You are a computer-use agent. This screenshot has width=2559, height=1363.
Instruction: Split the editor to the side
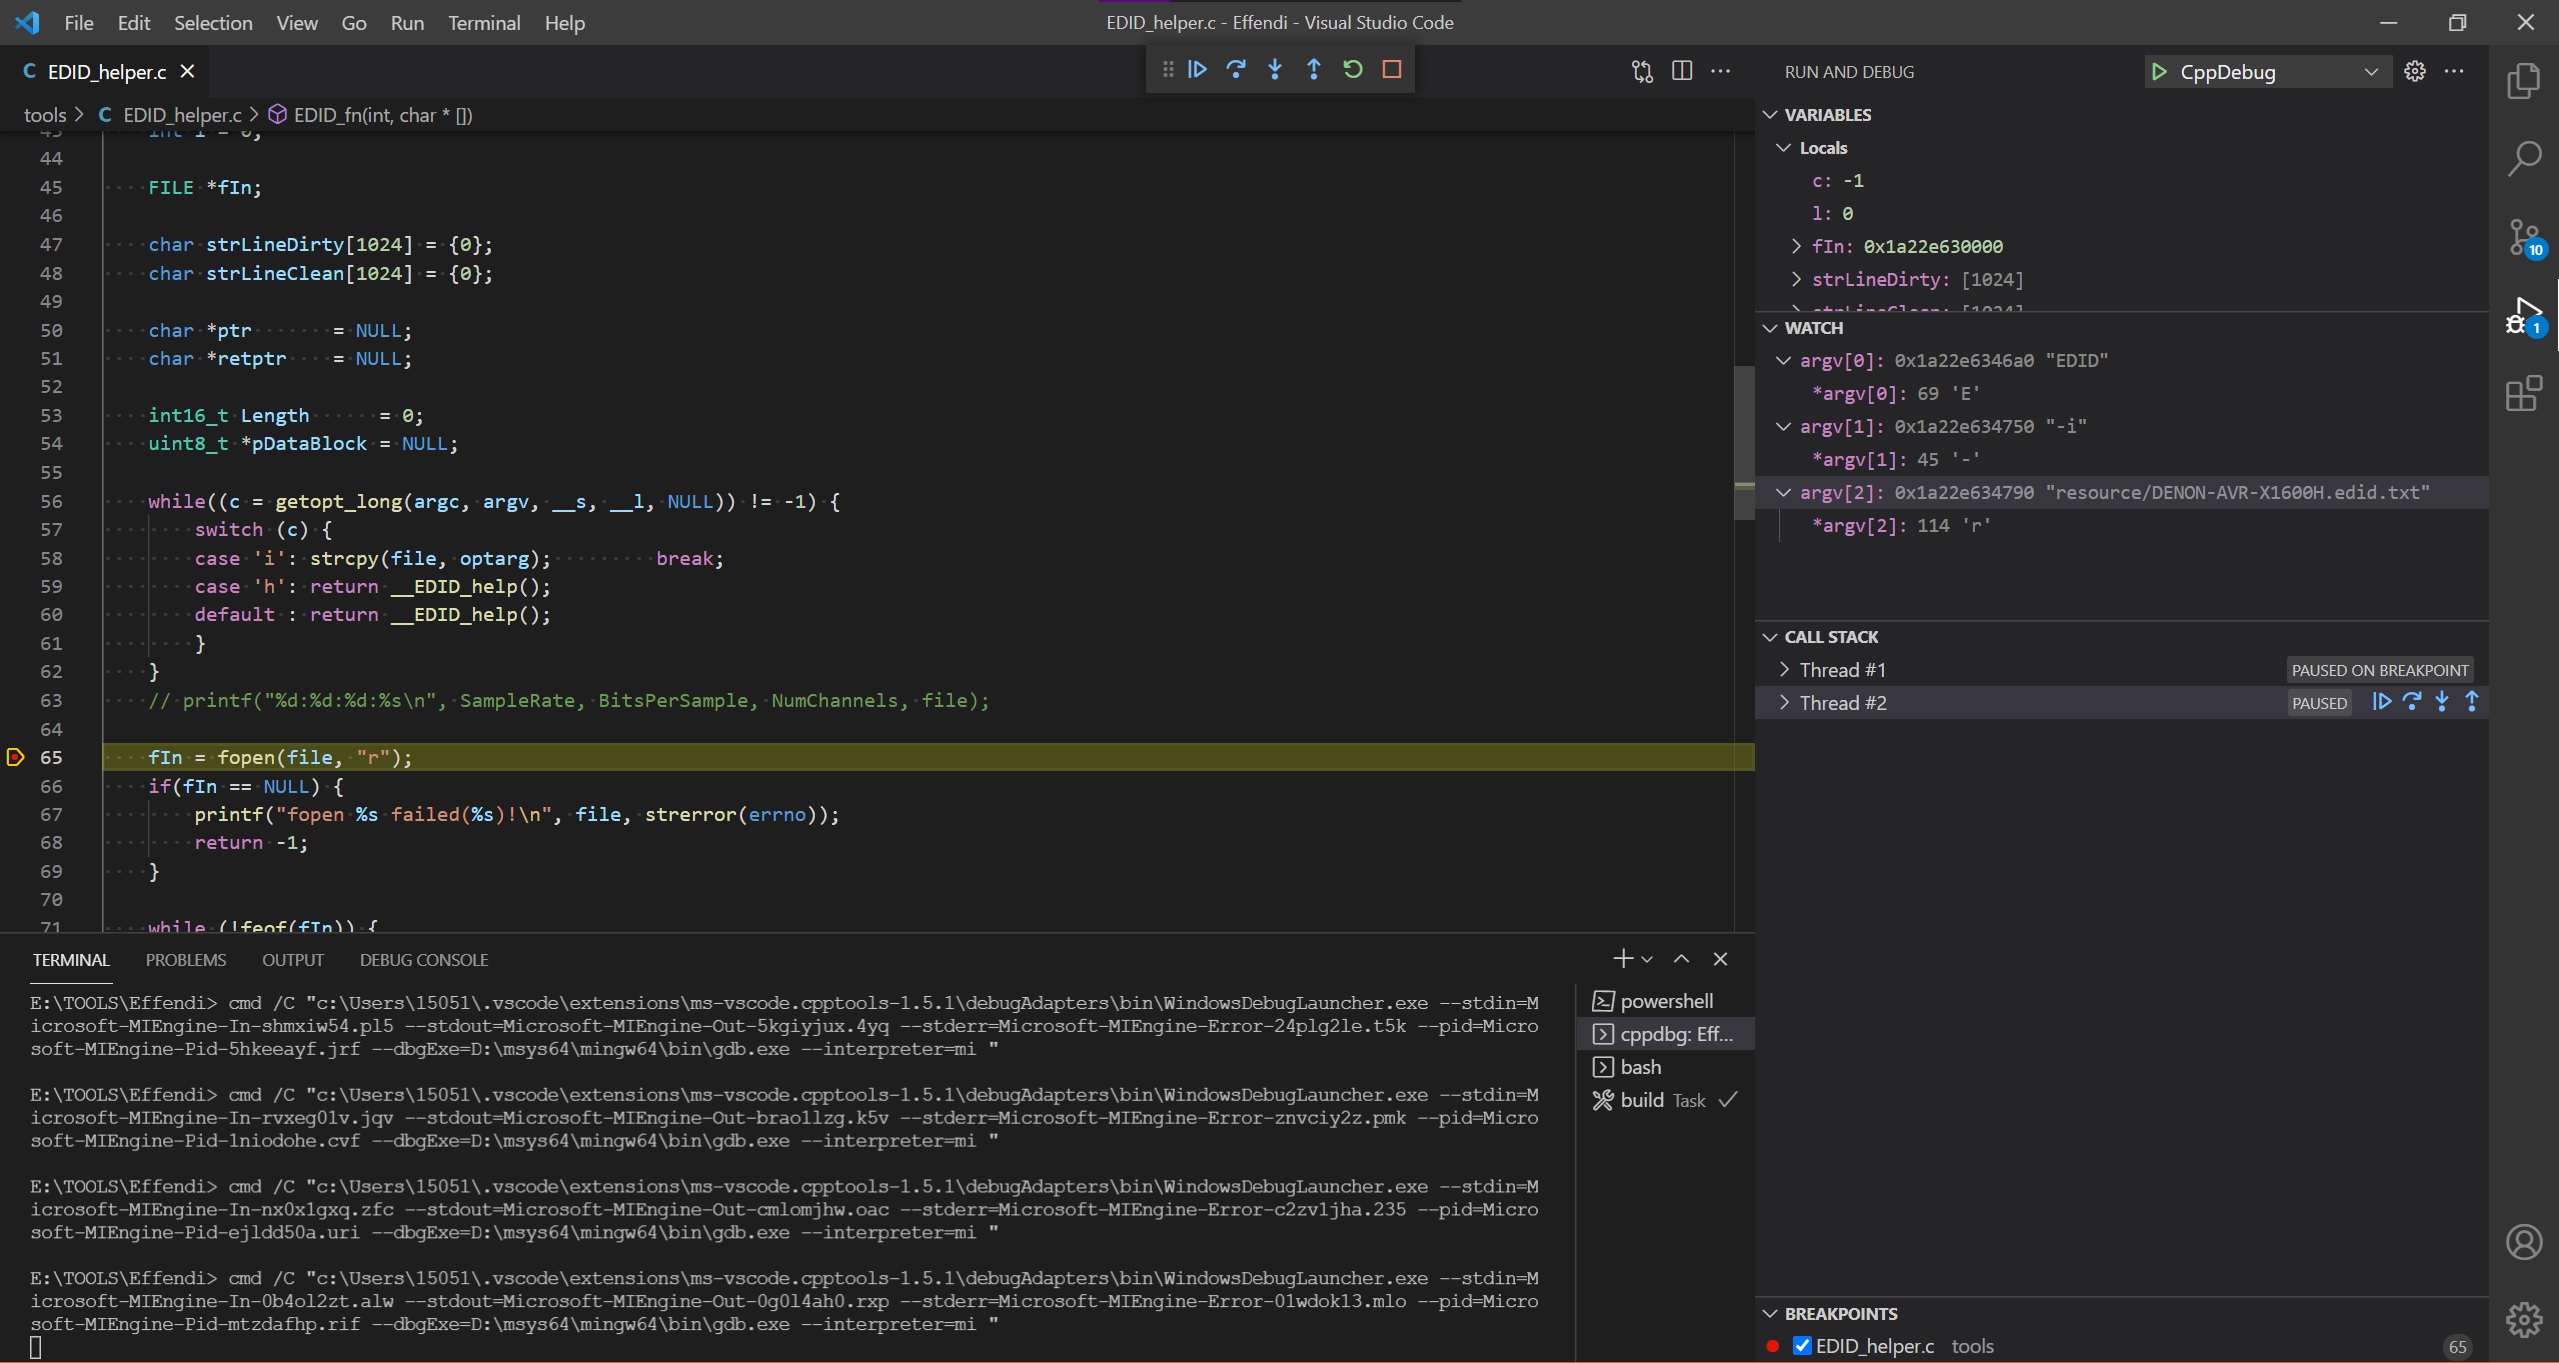[1683, 71]
